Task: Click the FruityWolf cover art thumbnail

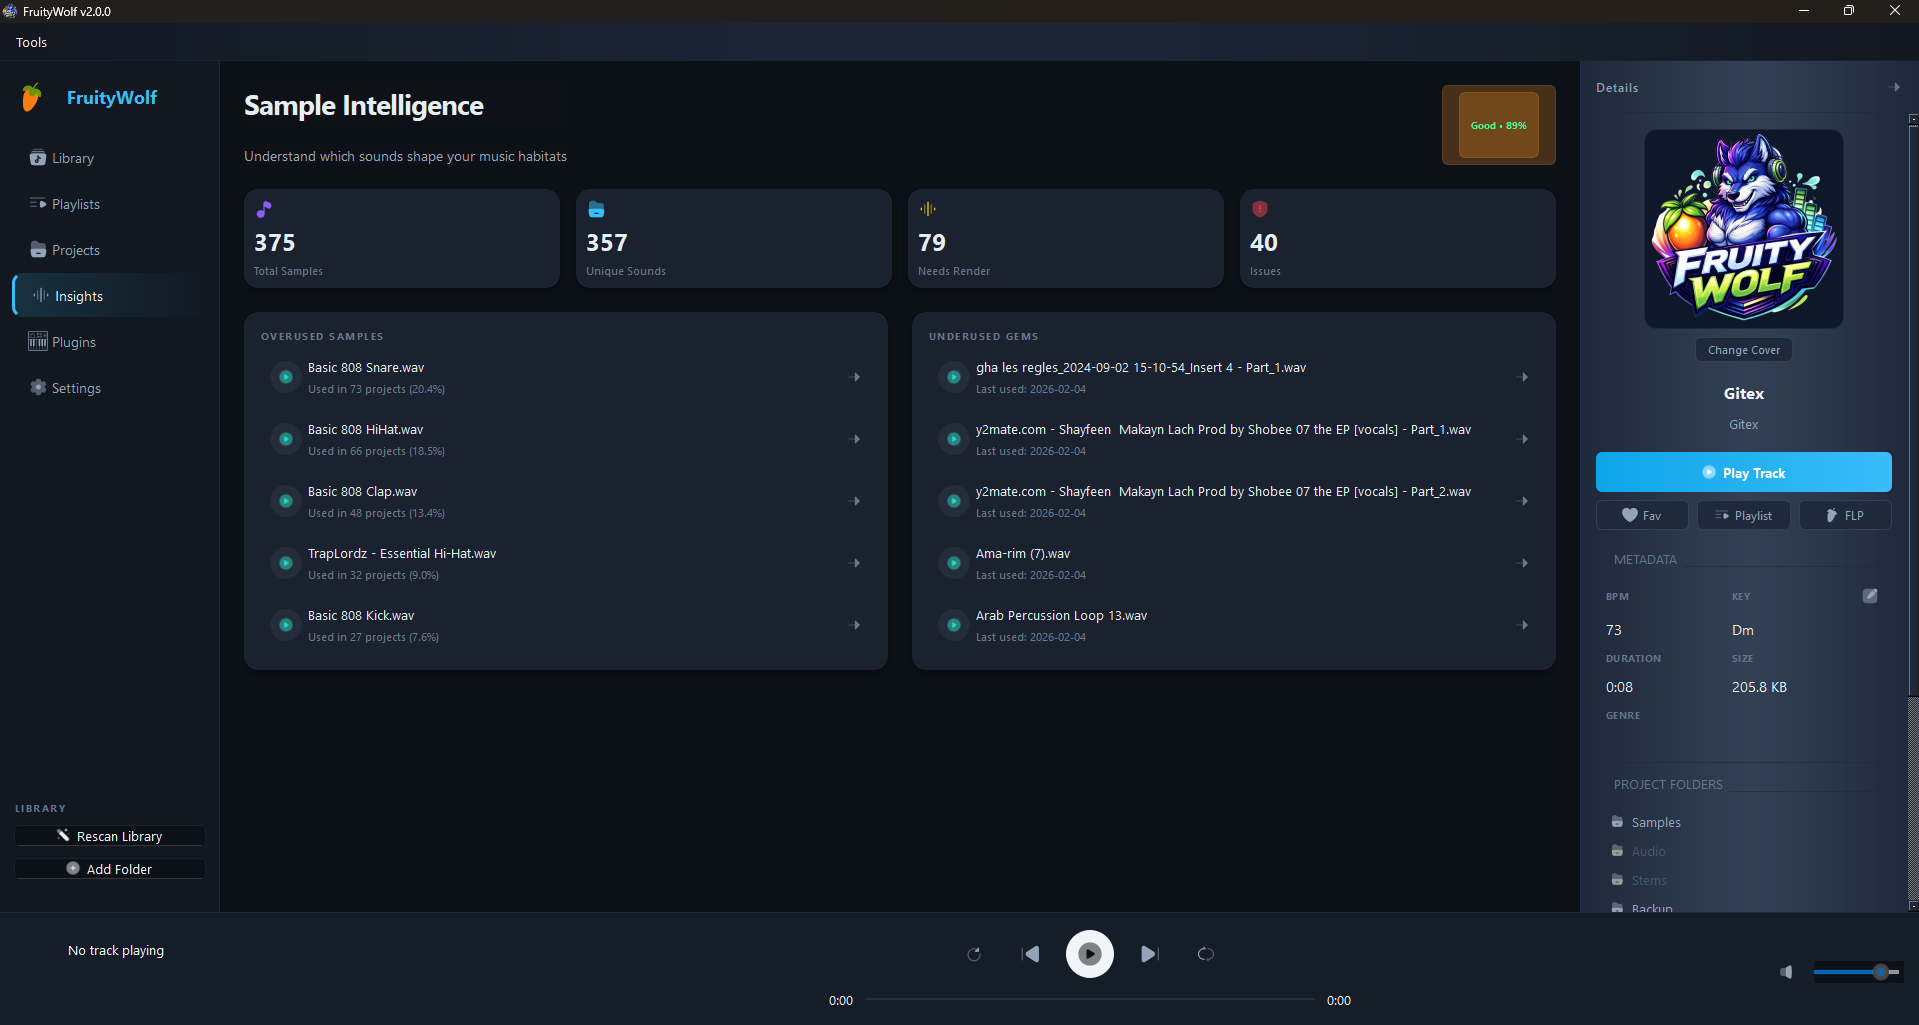Action: (1743, 229)
